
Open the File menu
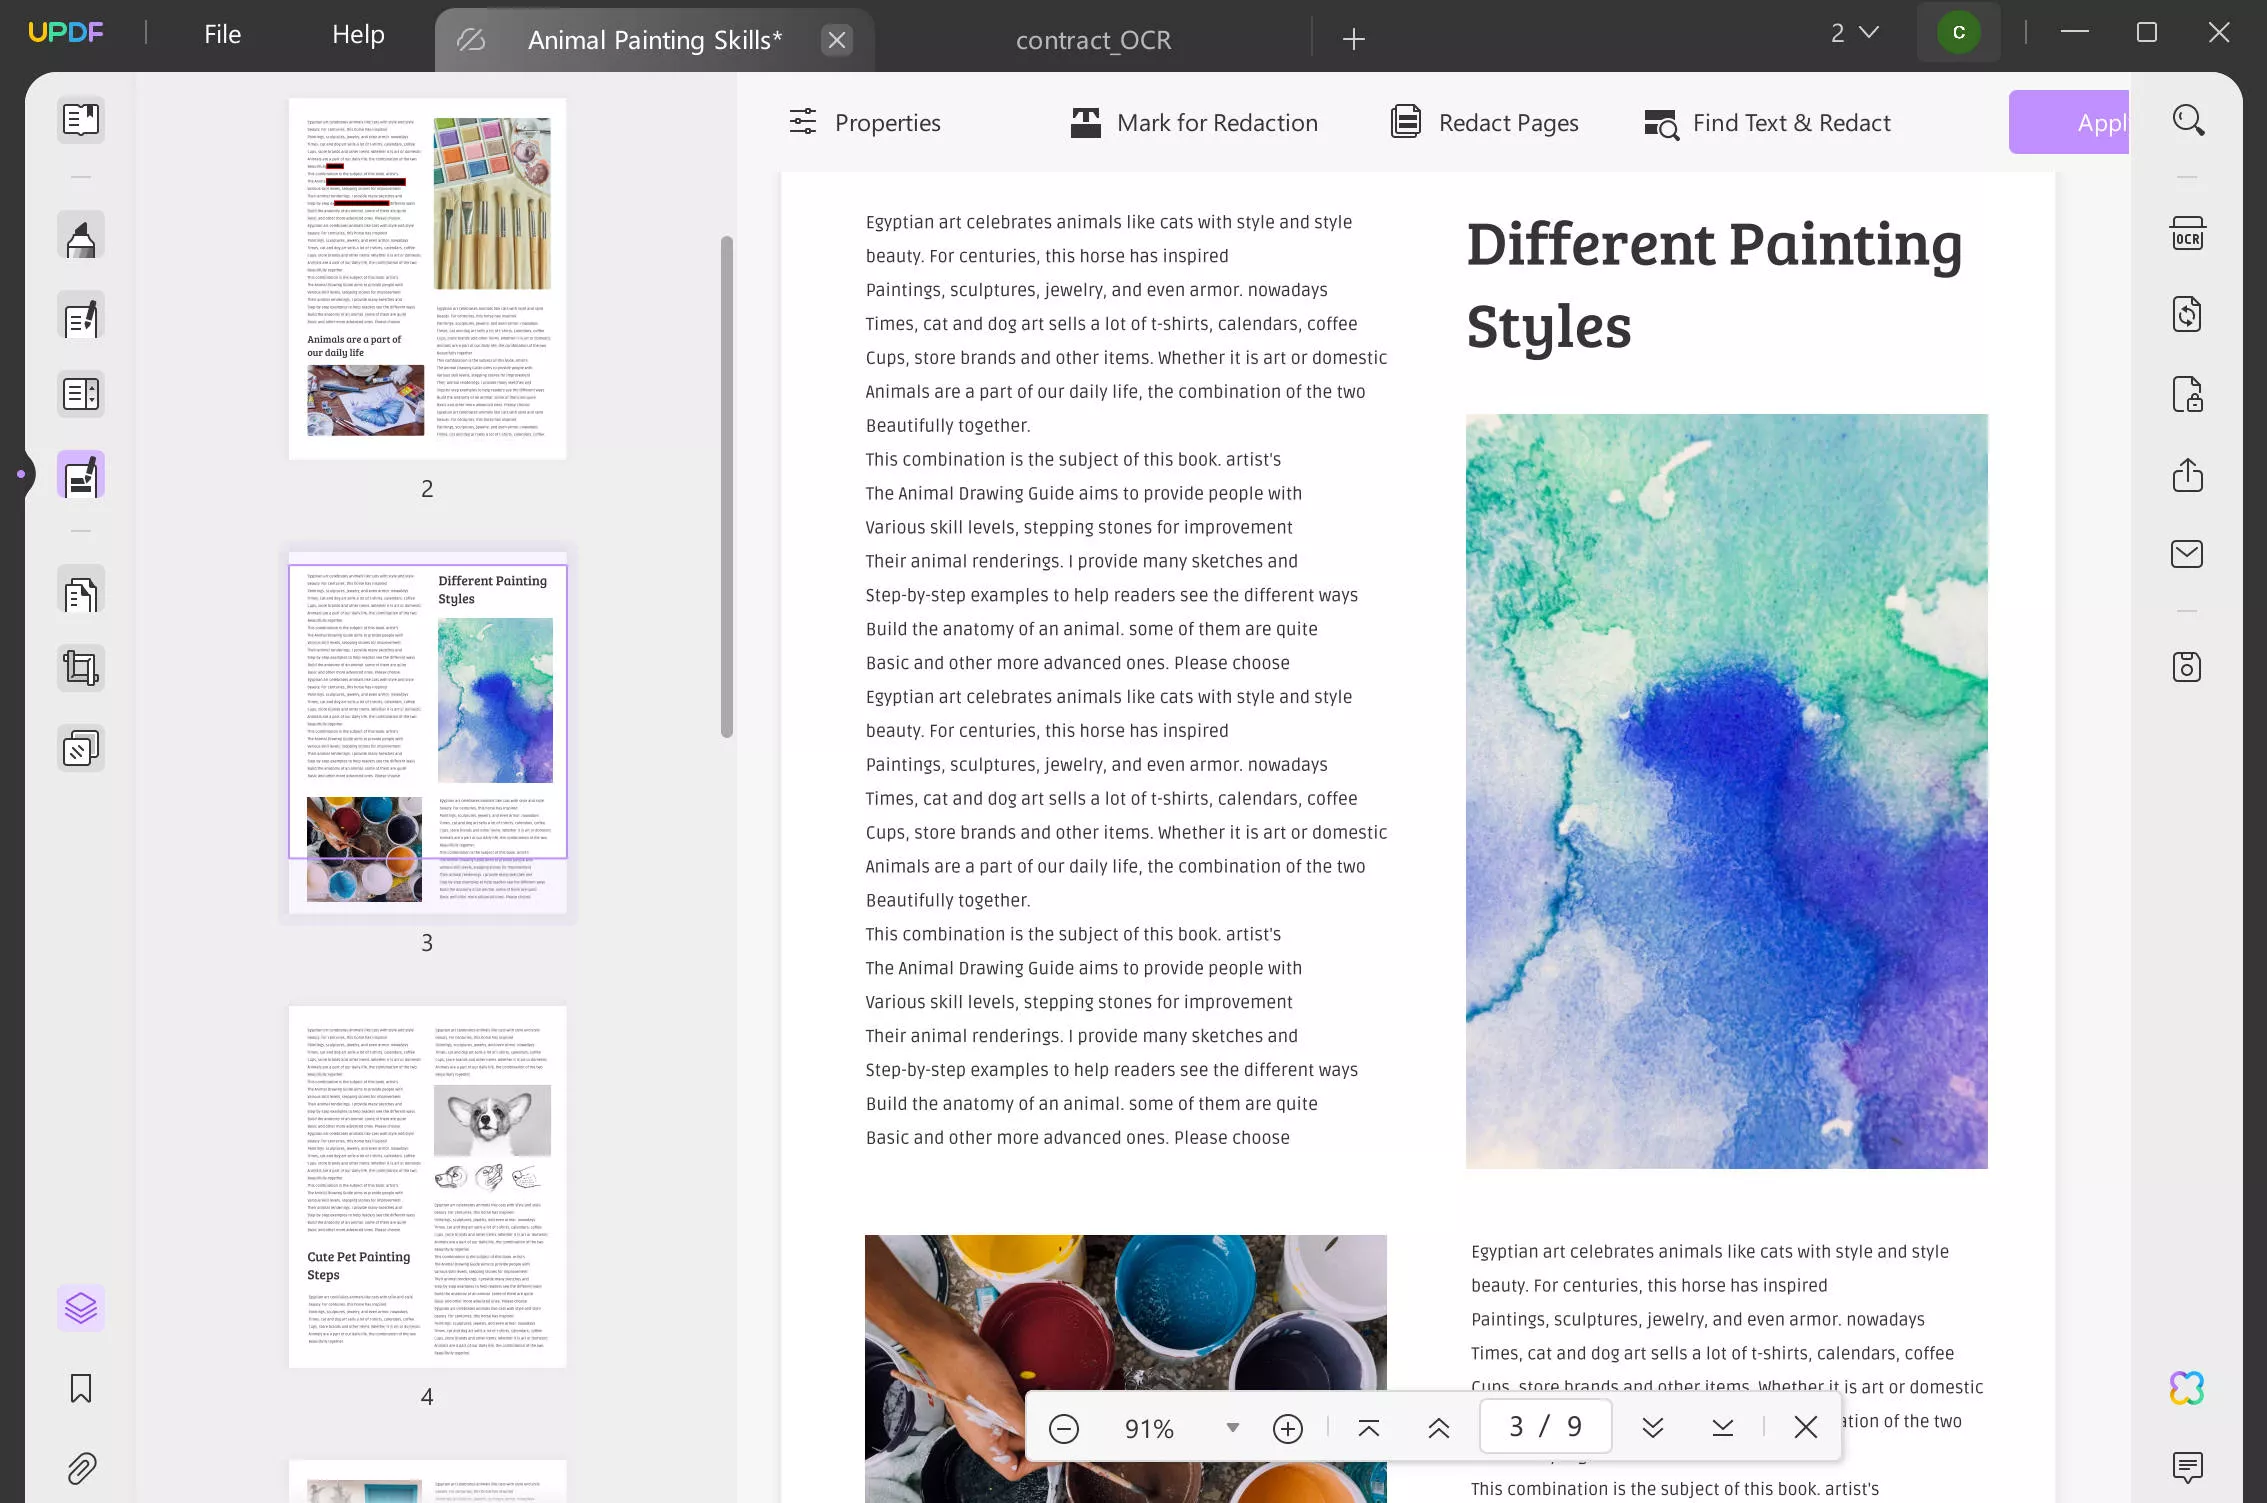[x=222, y=34]
